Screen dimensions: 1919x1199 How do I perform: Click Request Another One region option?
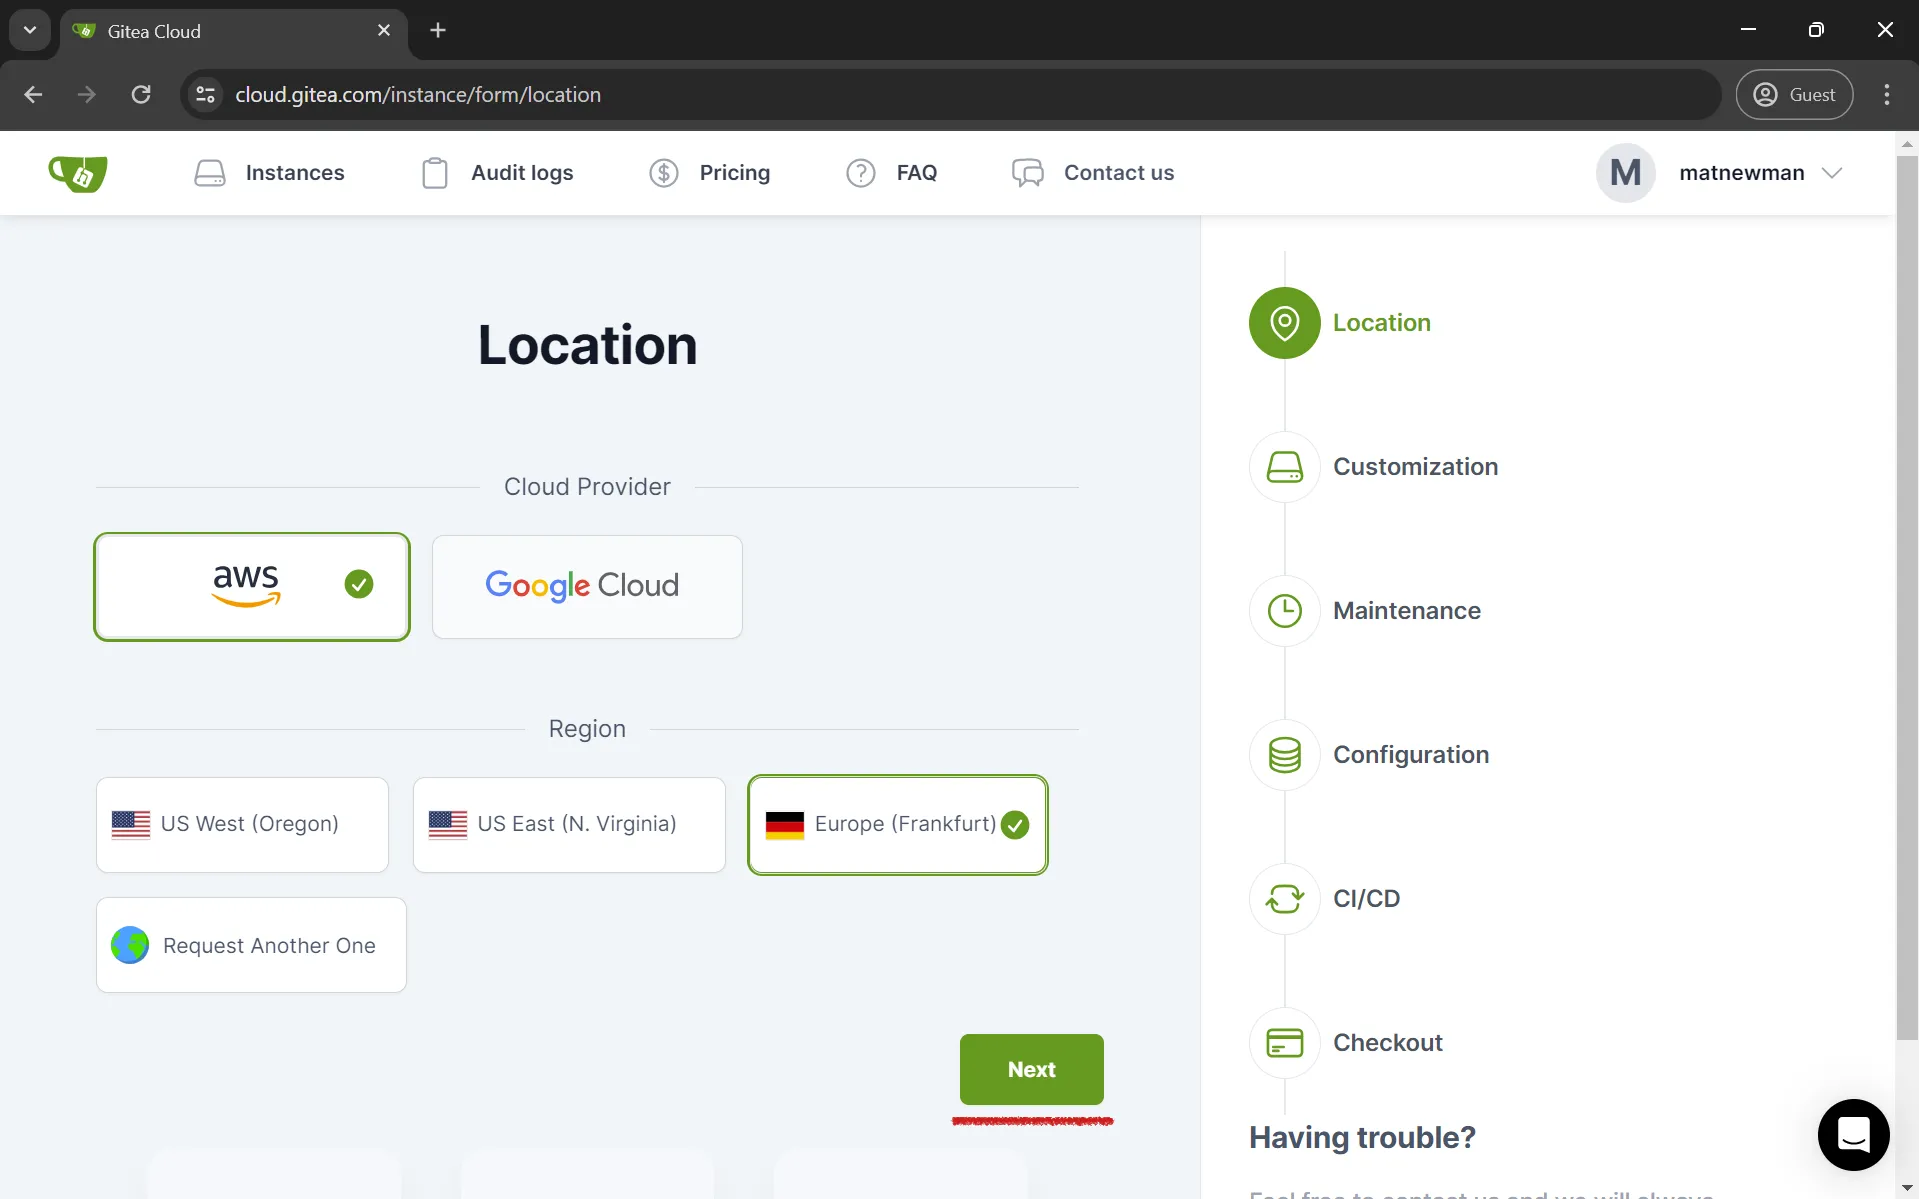[251, 944]
